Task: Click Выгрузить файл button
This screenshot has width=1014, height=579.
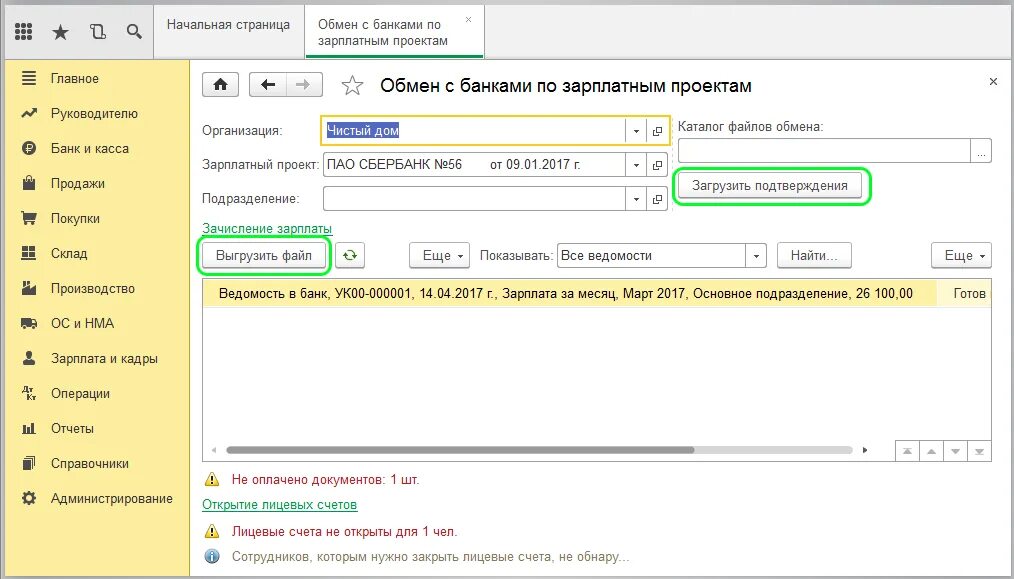Action: pos(264,256)
